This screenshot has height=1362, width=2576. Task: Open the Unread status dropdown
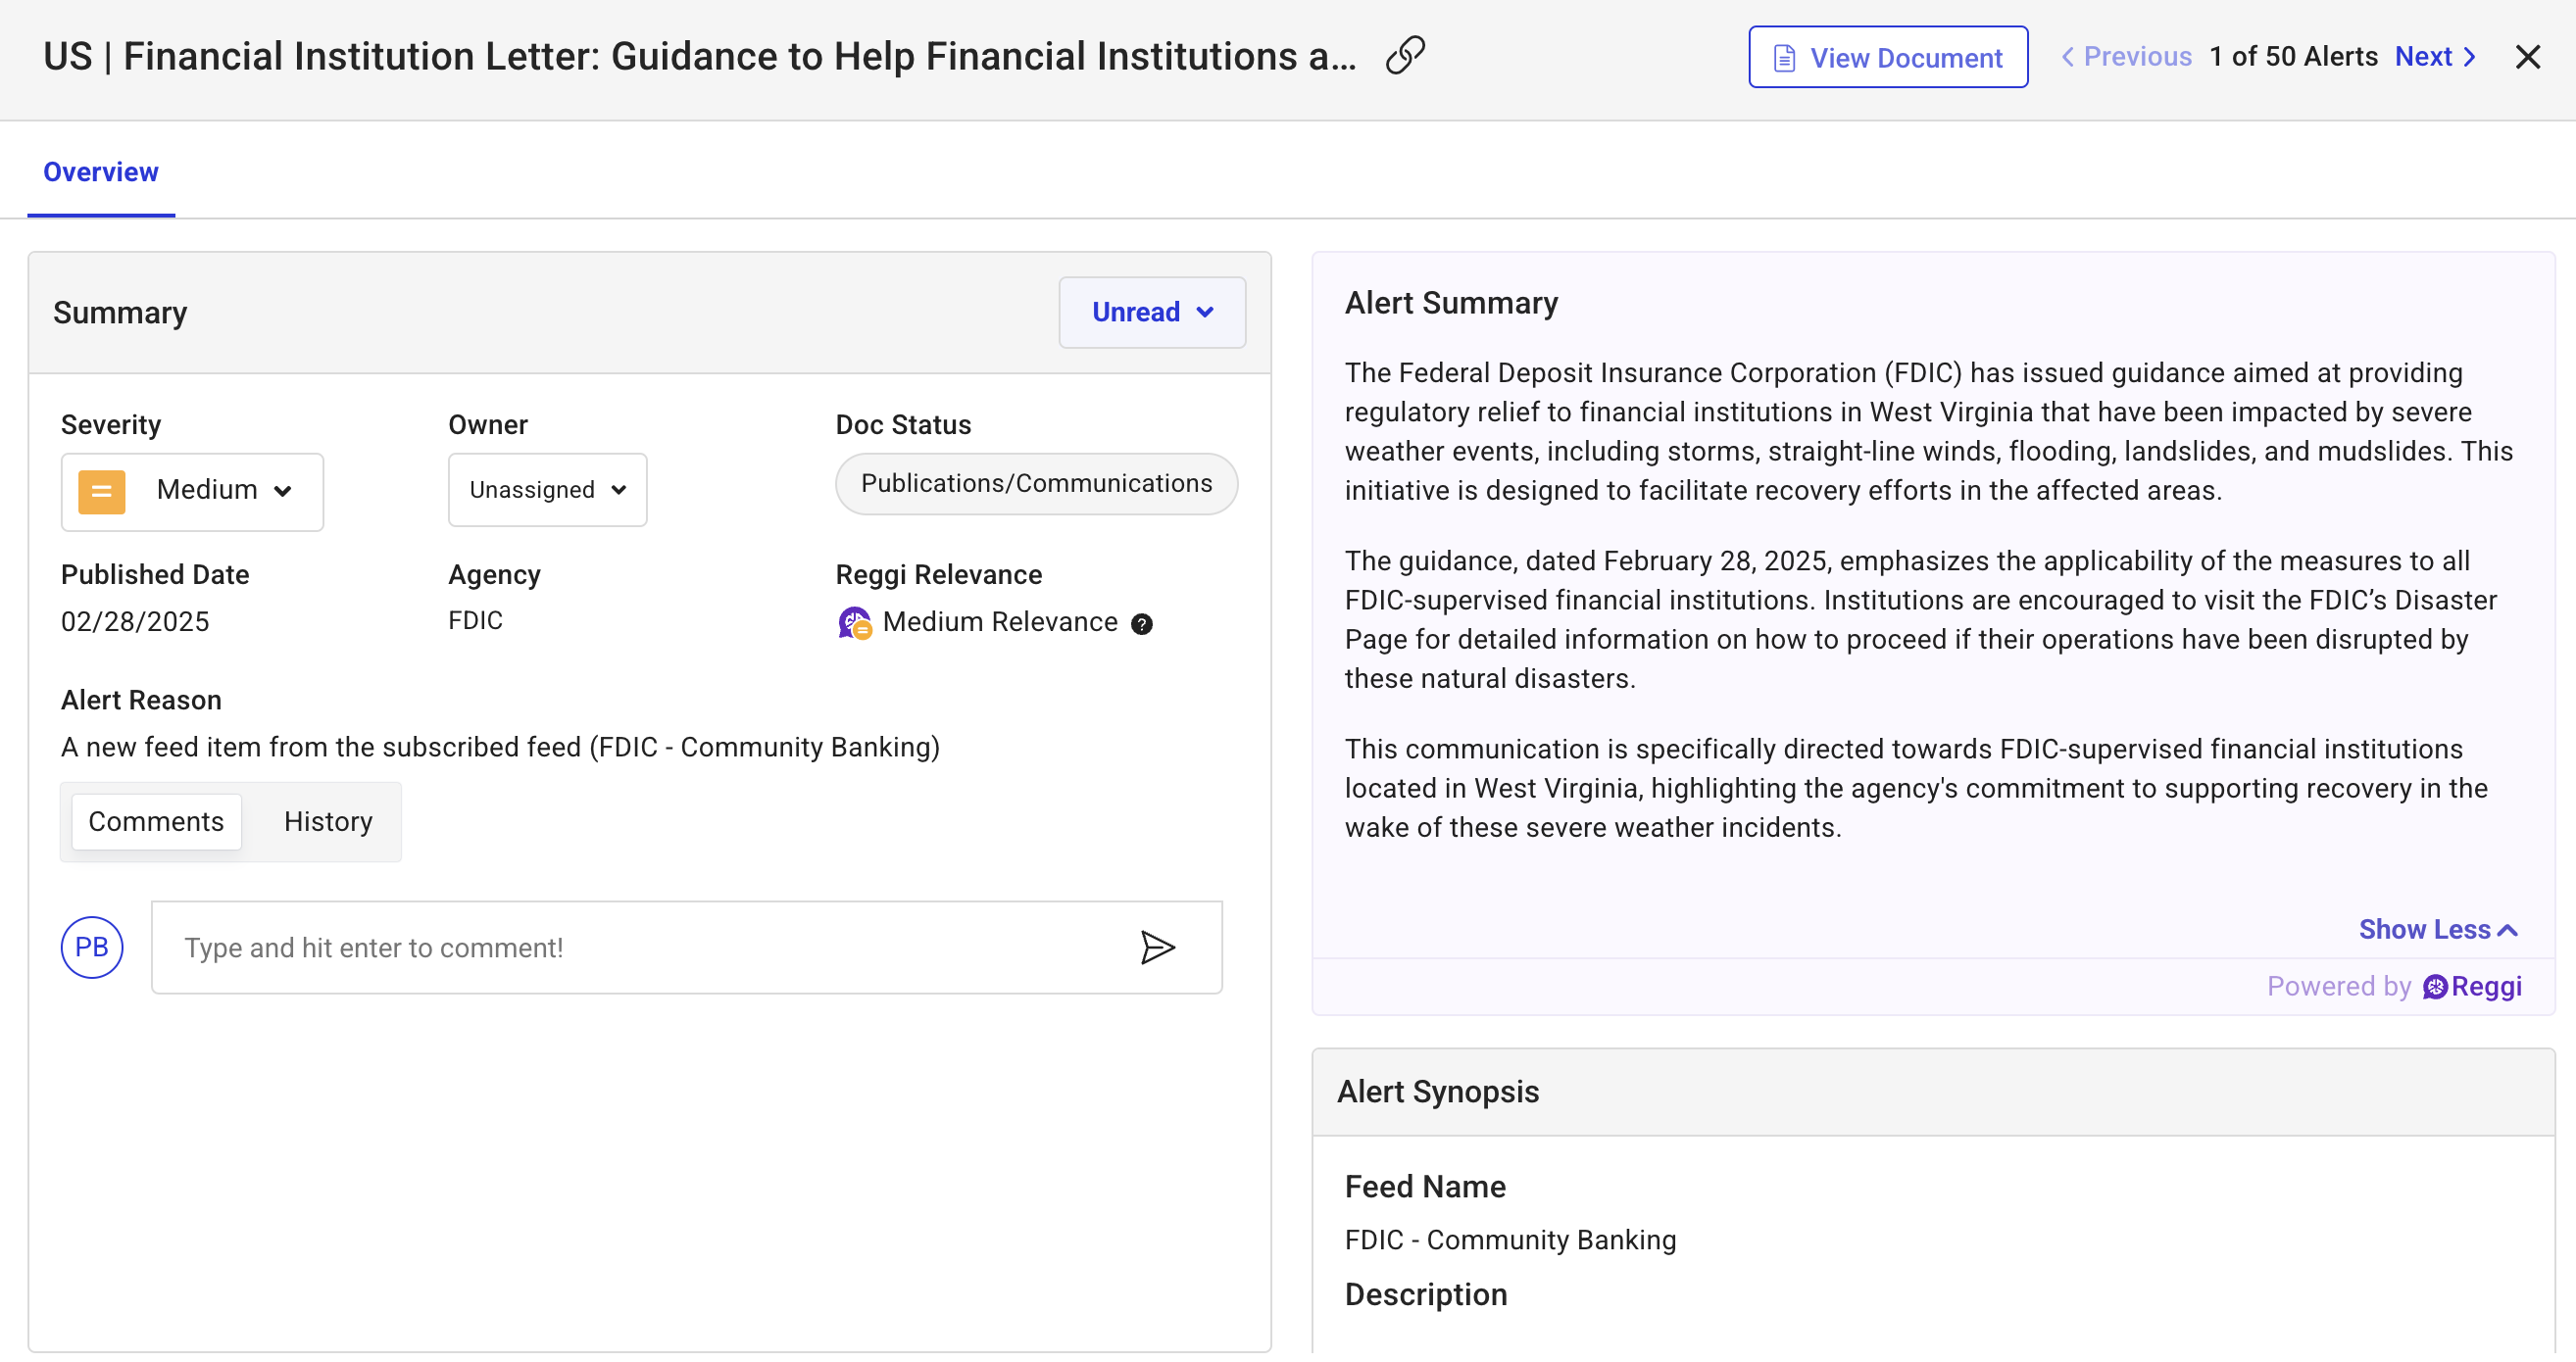tap(1152, 312)
